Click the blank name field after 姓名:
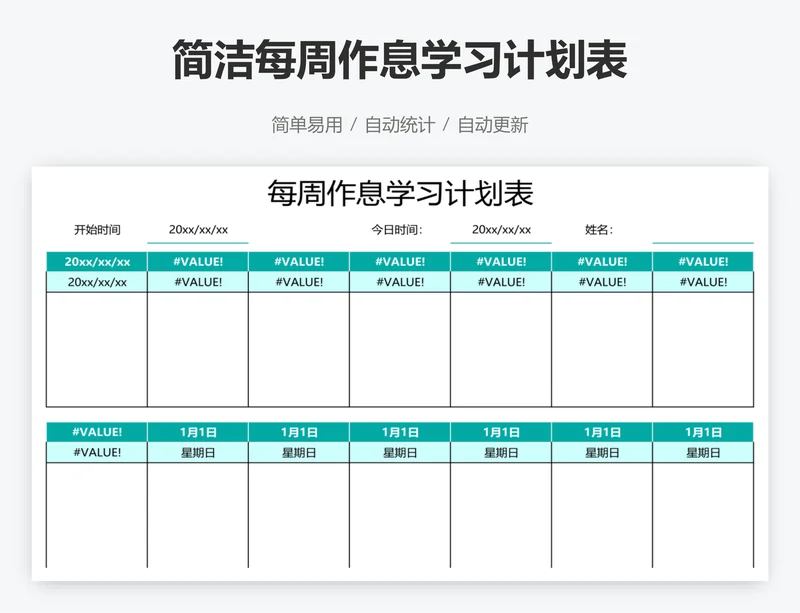The height and width of the screenshot is (613, 800). coord(703,230)
